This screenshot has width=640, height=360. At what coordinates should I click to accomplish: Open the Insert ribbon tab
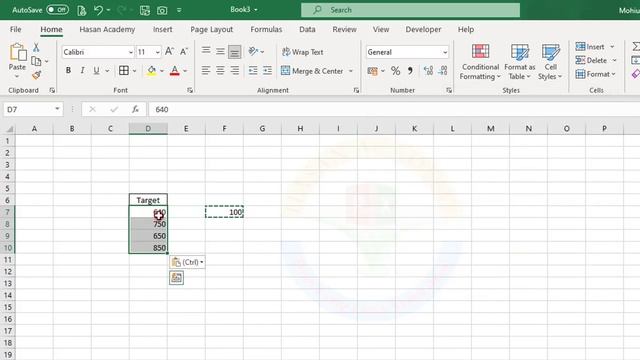[x=162, y=29]
